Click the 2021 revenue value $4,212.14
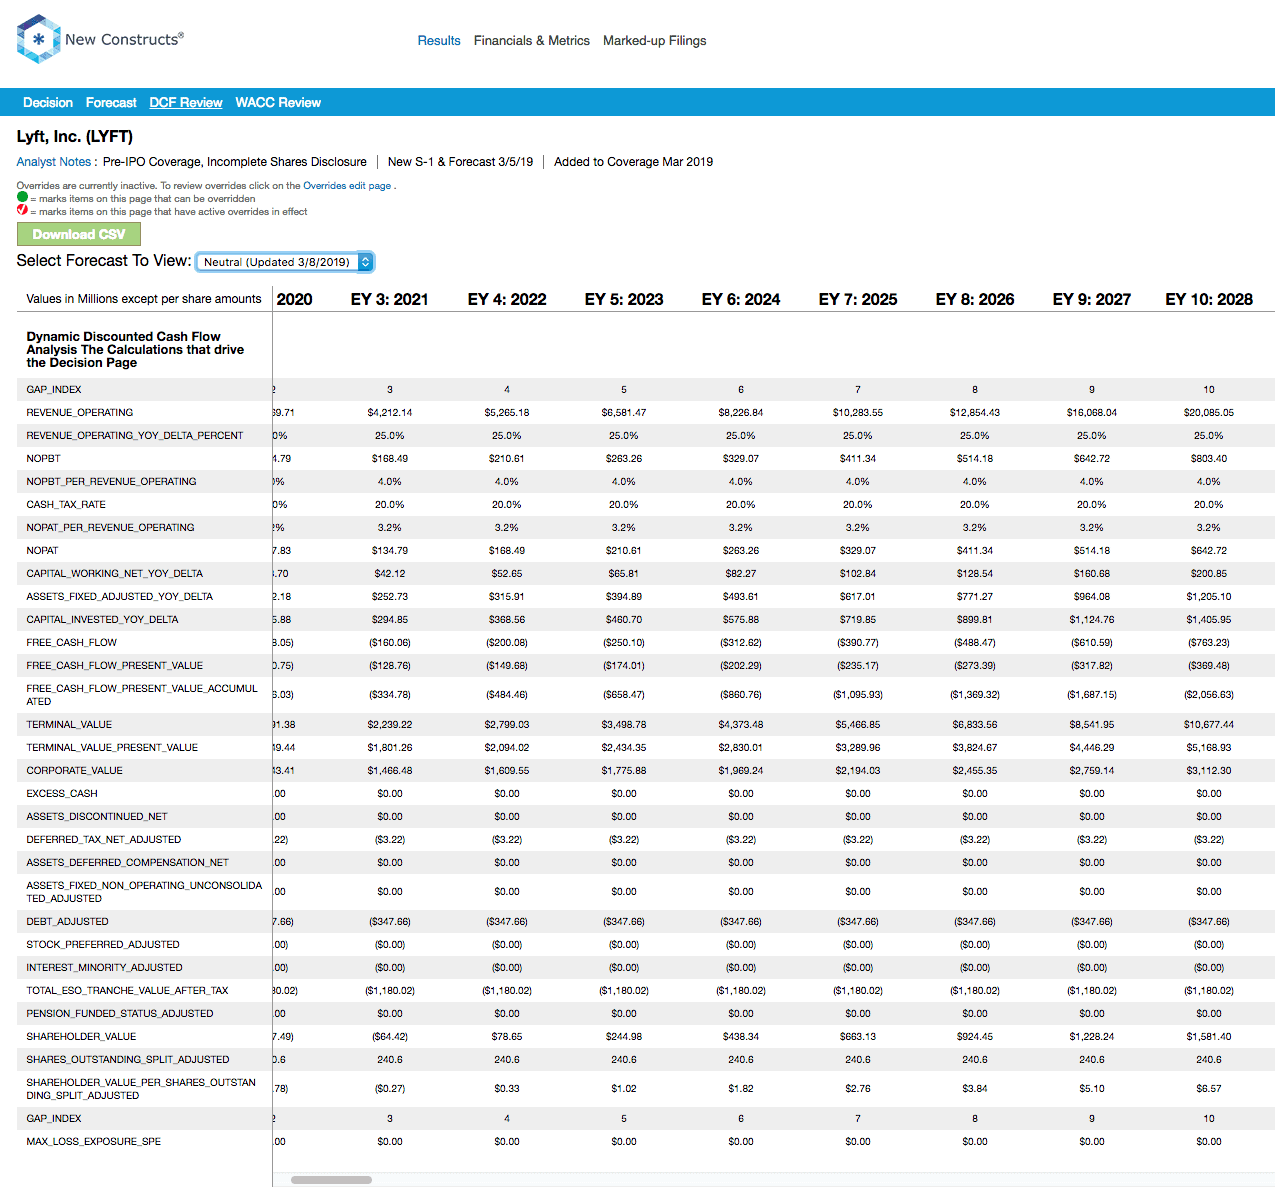The height and width of the screenshot is (1201, 1275). 390,413
